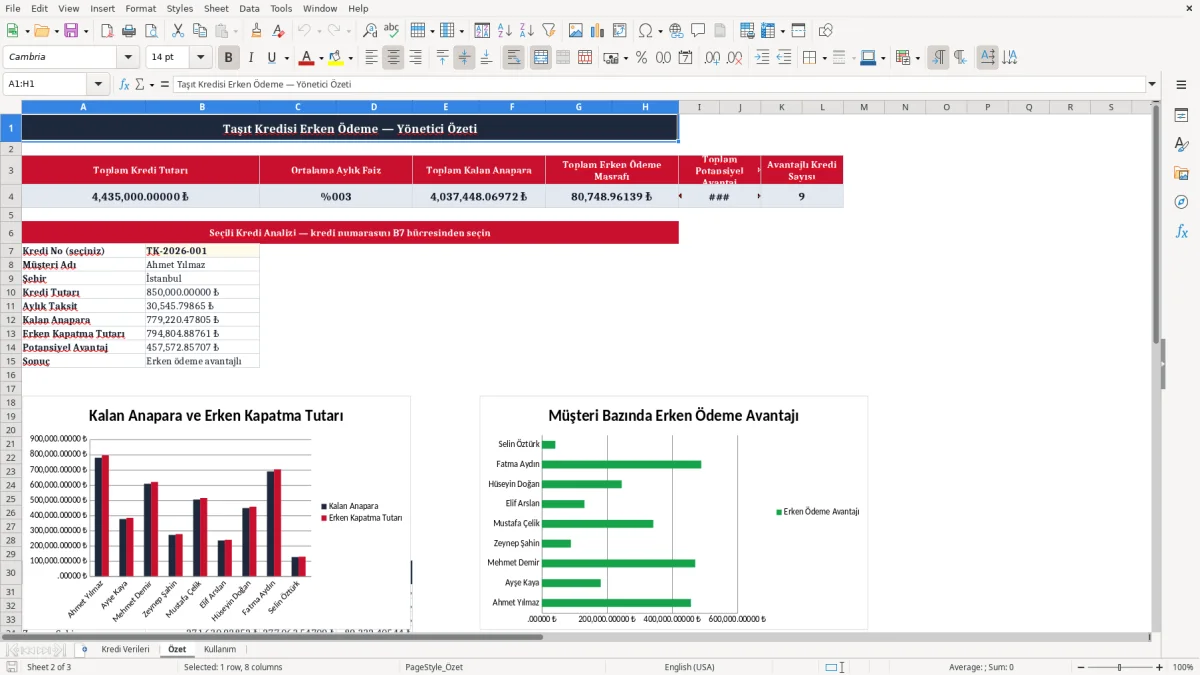Open Print Preview toggle icon
Viewport: 1200px width, 675px height.
152,31
